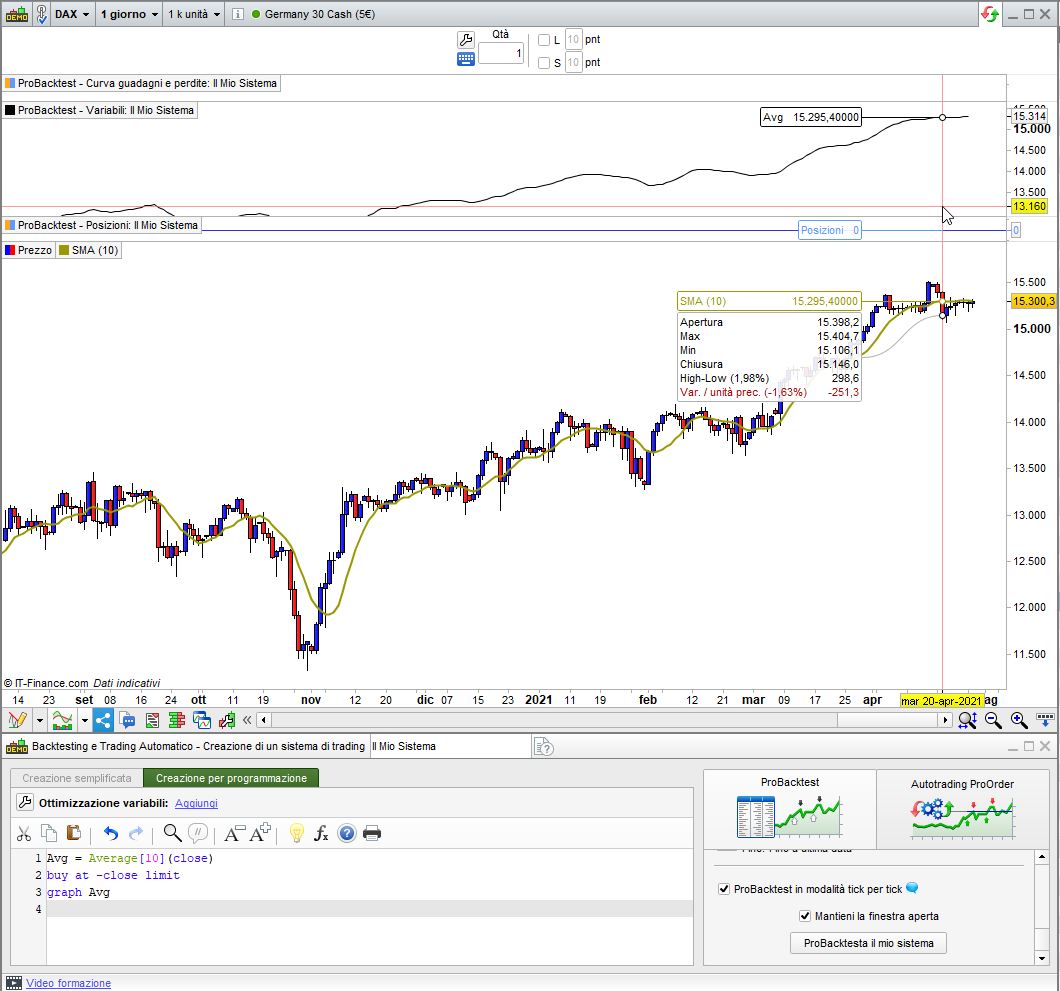Open the fx function library
The height and width of the screenshot is (991, 1060).
point(322,833)
